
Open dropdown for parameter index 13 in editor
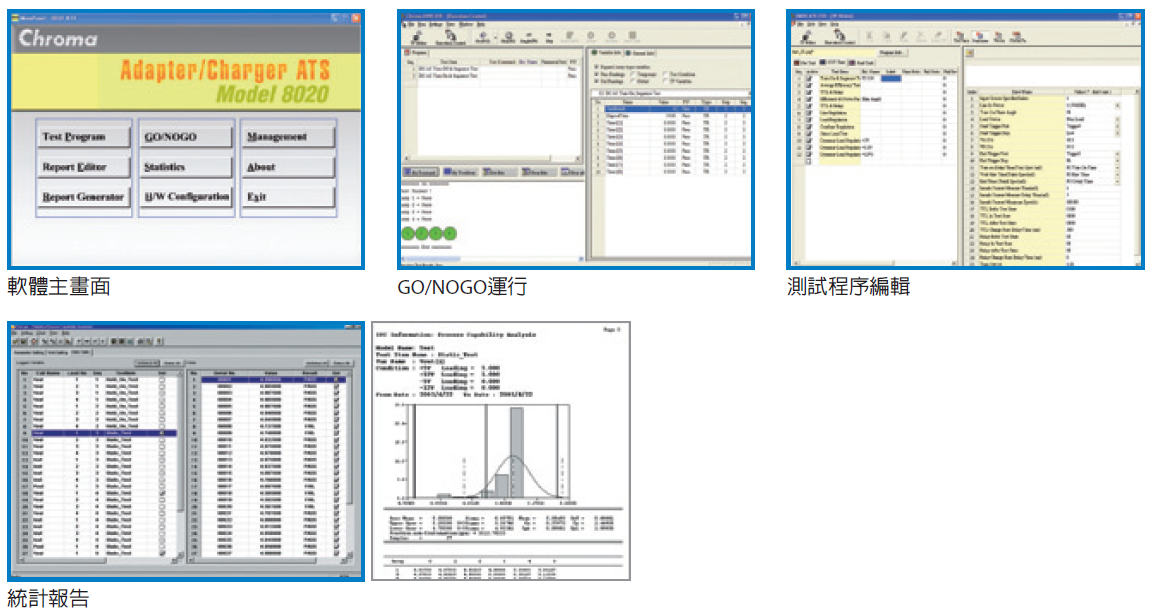point(1117,181)
